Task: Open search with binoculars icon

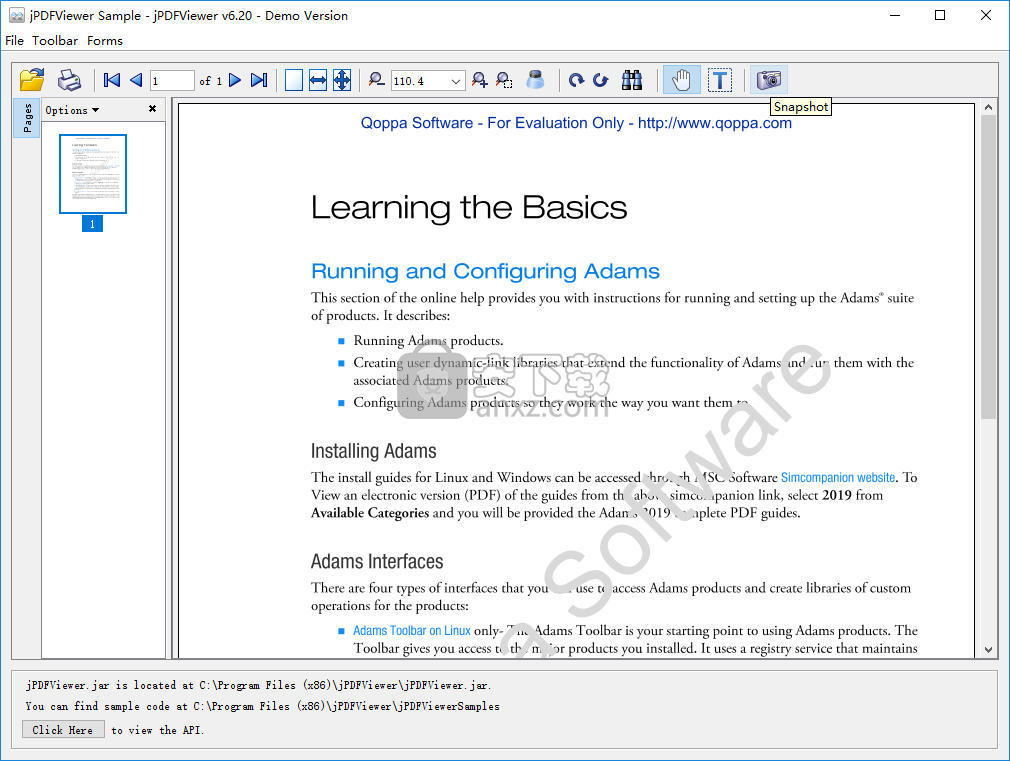Action: (632, 80)
